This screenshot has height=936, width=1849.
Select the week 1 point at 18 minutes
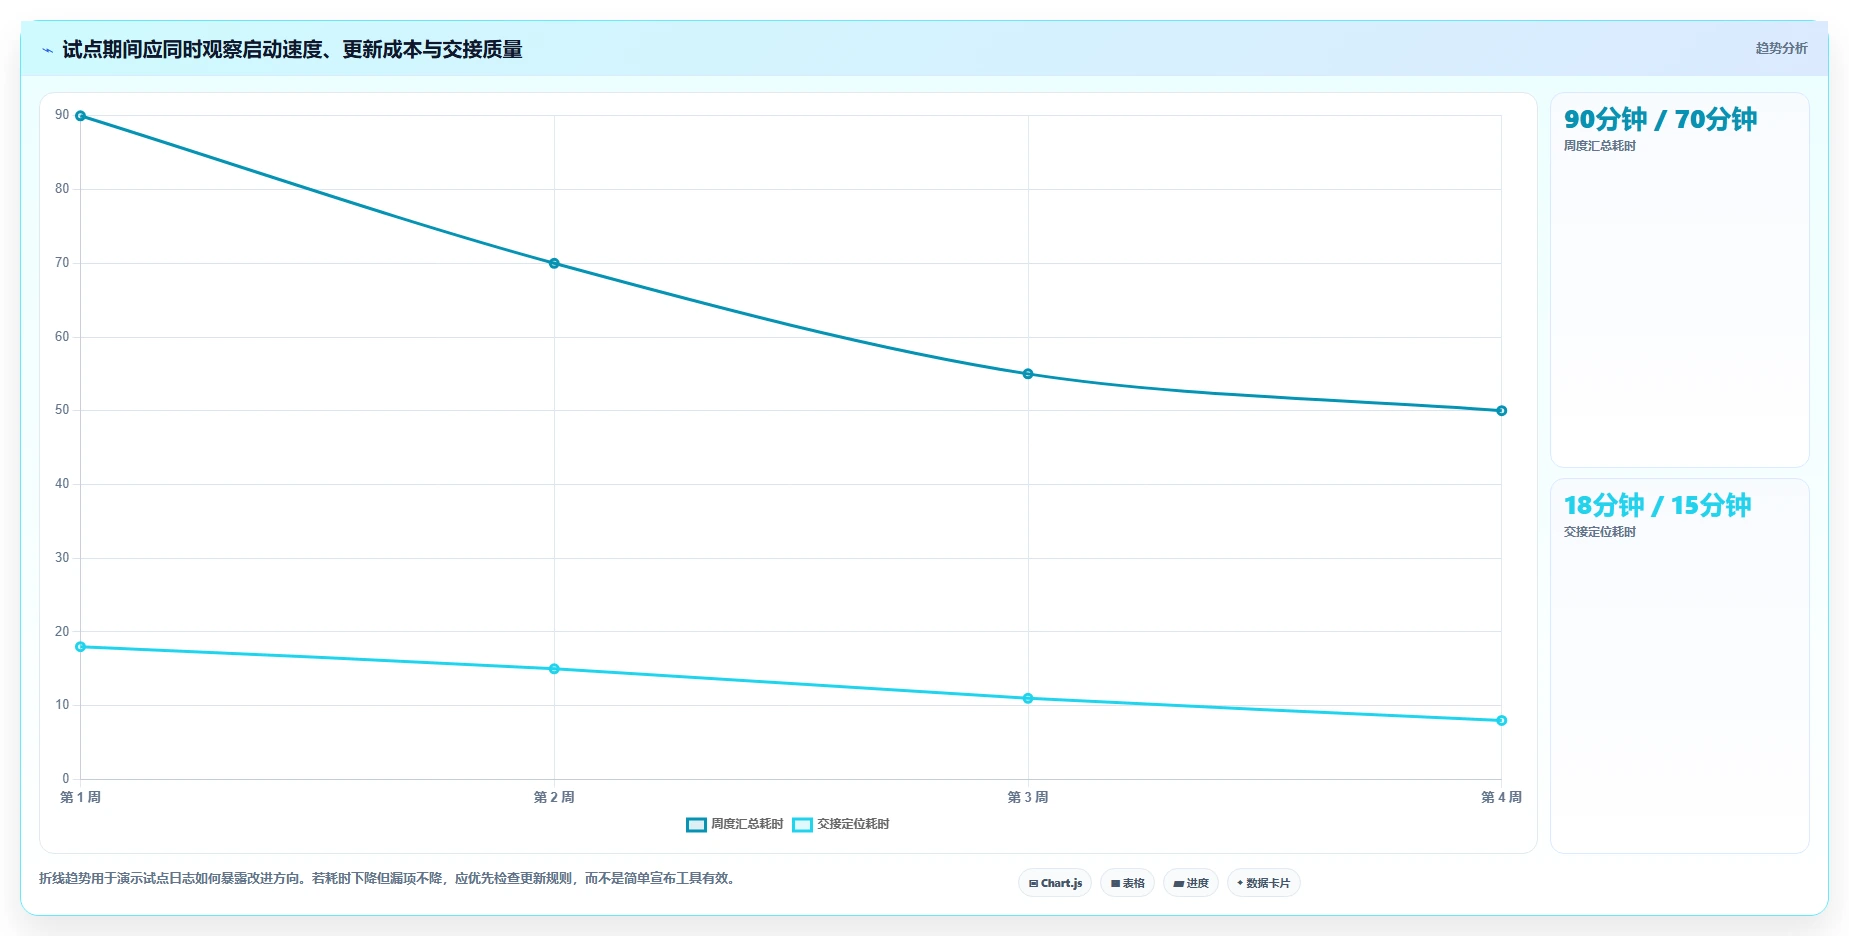pyautogui.click(x=81, y=647)
